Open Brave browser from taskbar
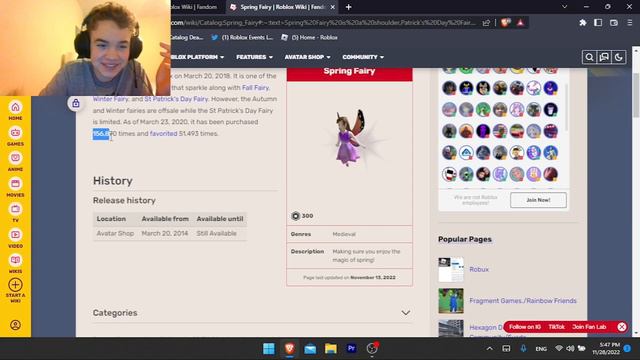 point(289,349)
